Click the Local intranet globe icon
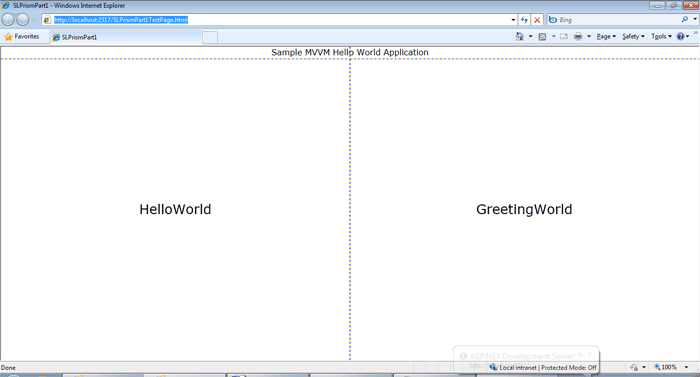This screenshot has height=377, width=700. point(493,367)
